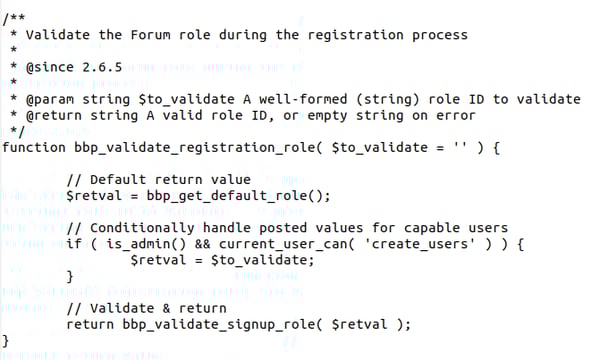The width and height of the screenshot is (600, 360).
Task: Click the "Validate the Forum role" description line
Action: (x=246, y=35)
